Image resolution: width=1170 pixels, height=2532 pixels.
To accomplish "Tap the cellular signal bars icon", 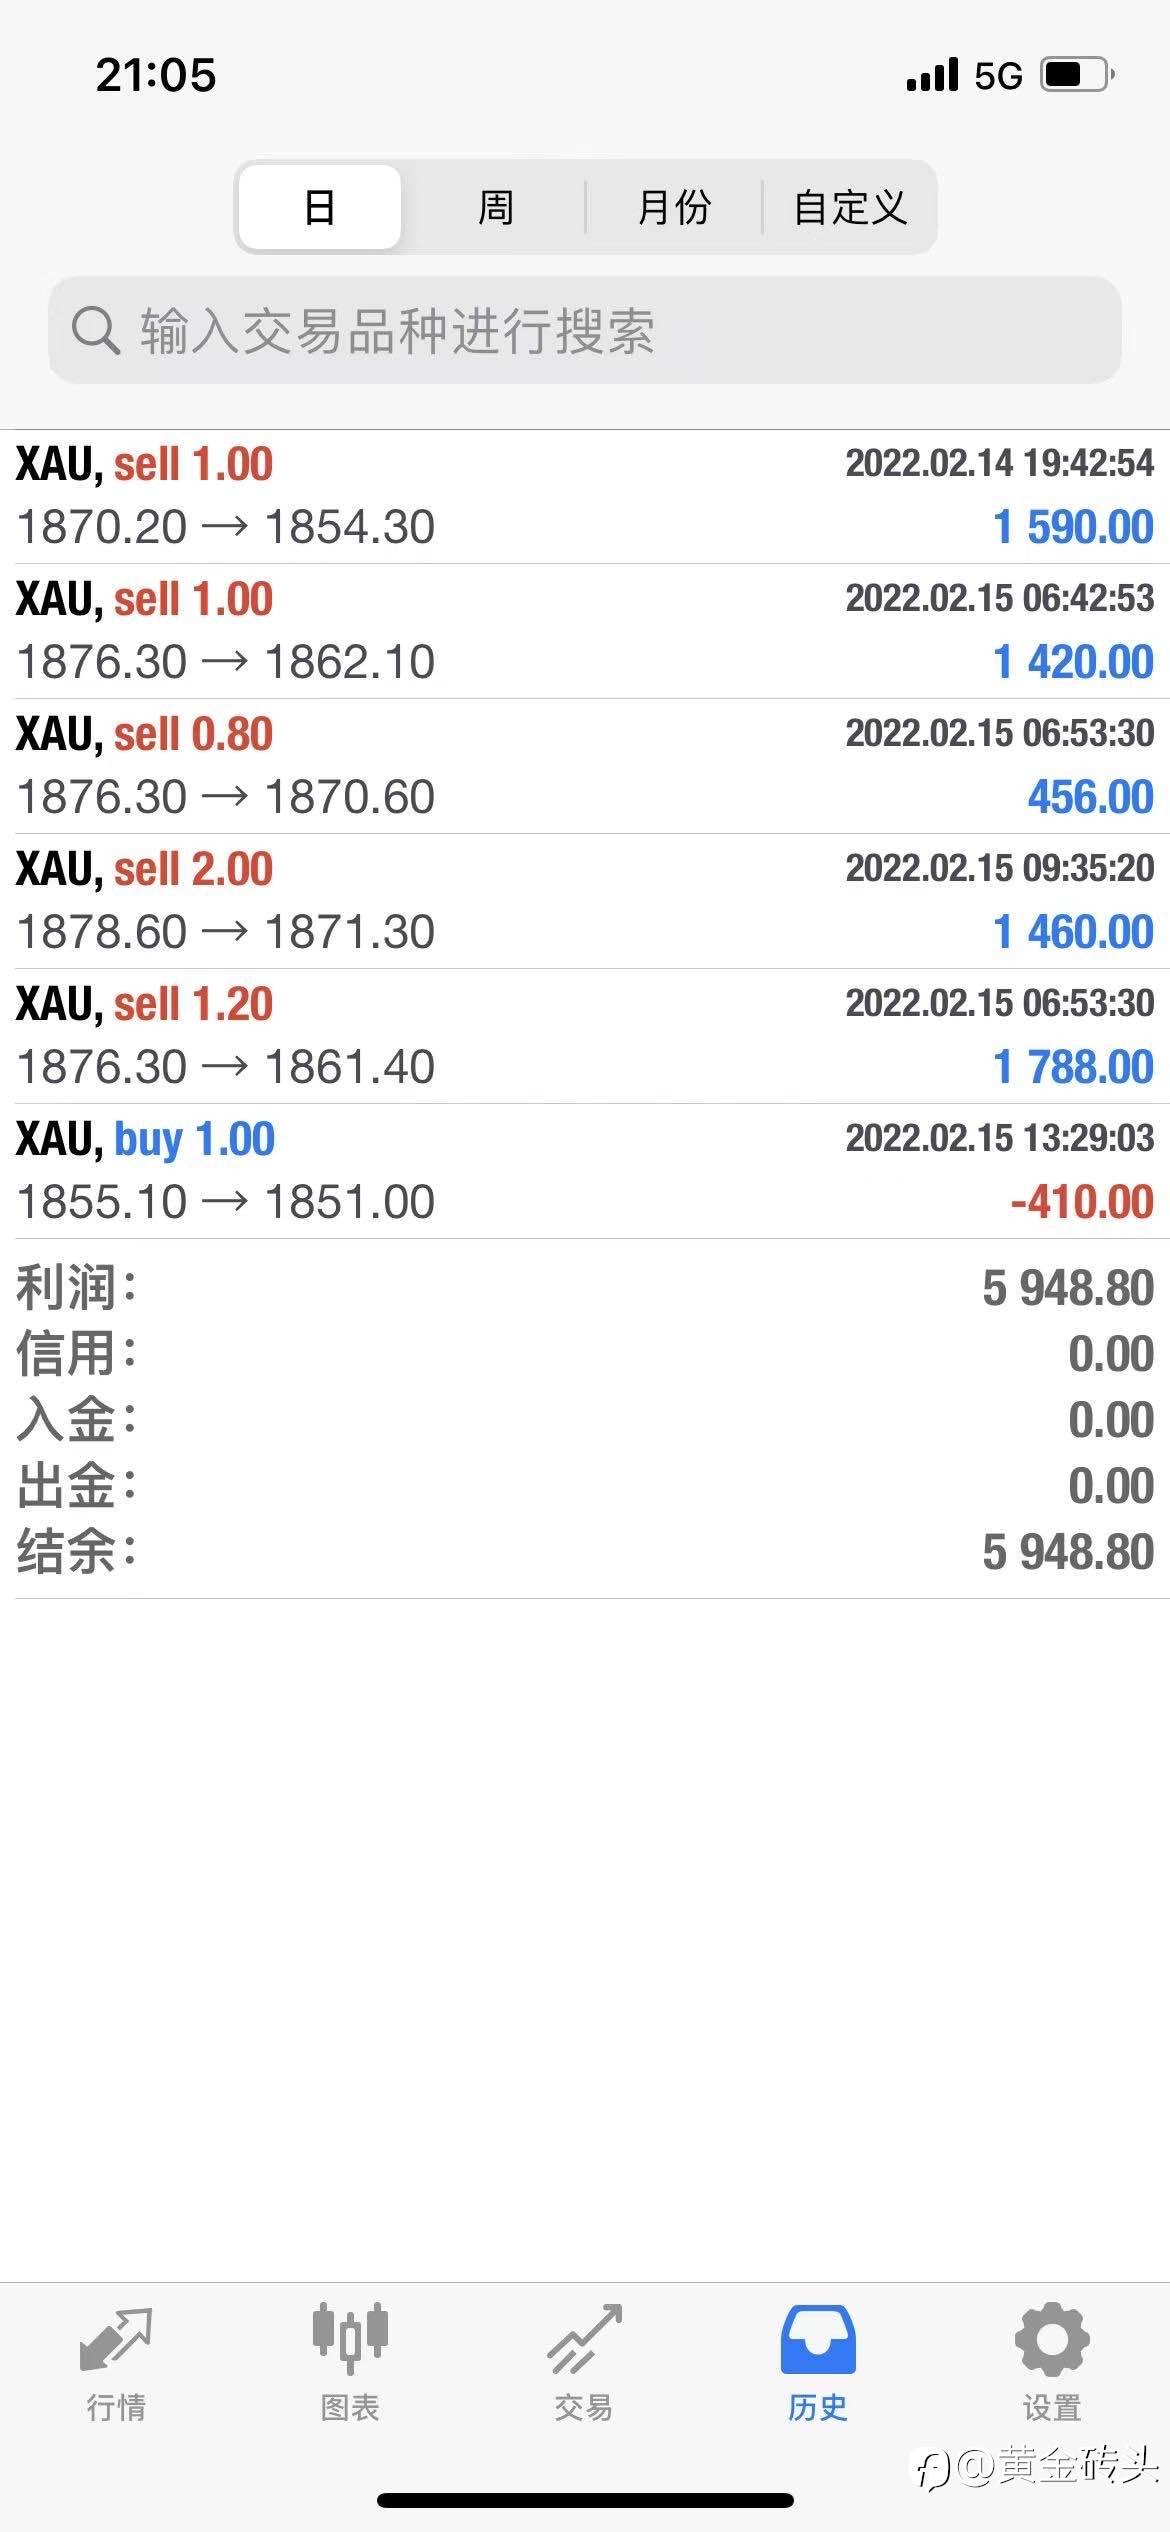I will pyautogui.click(x=932, y=75).
